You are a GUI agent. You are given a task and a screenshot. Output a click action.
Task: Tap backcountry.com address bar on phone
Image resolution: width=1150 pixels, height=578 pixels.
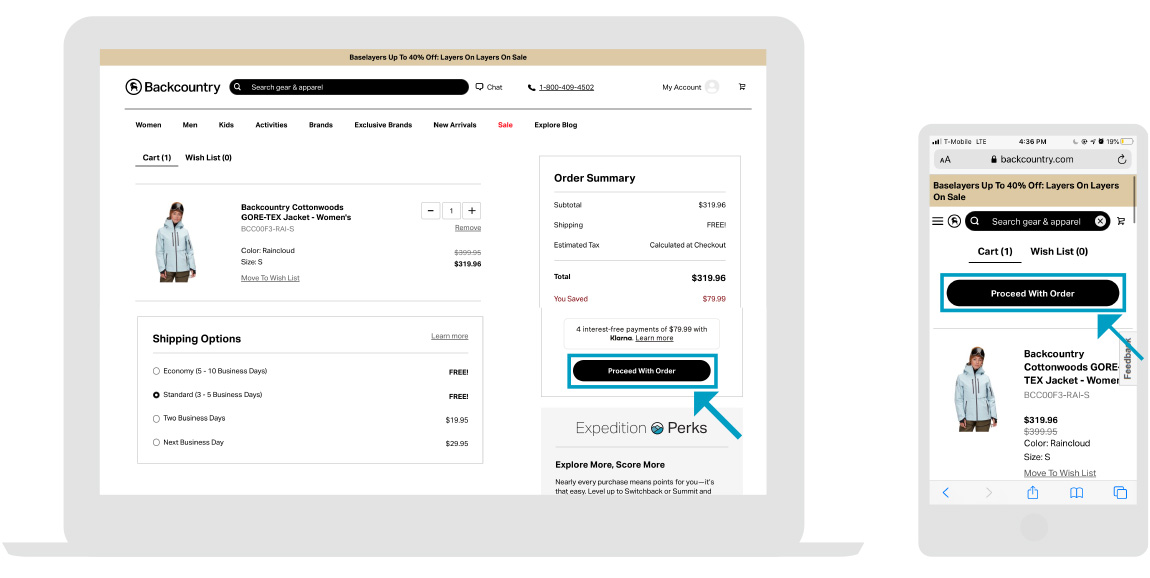(1033, 159)
